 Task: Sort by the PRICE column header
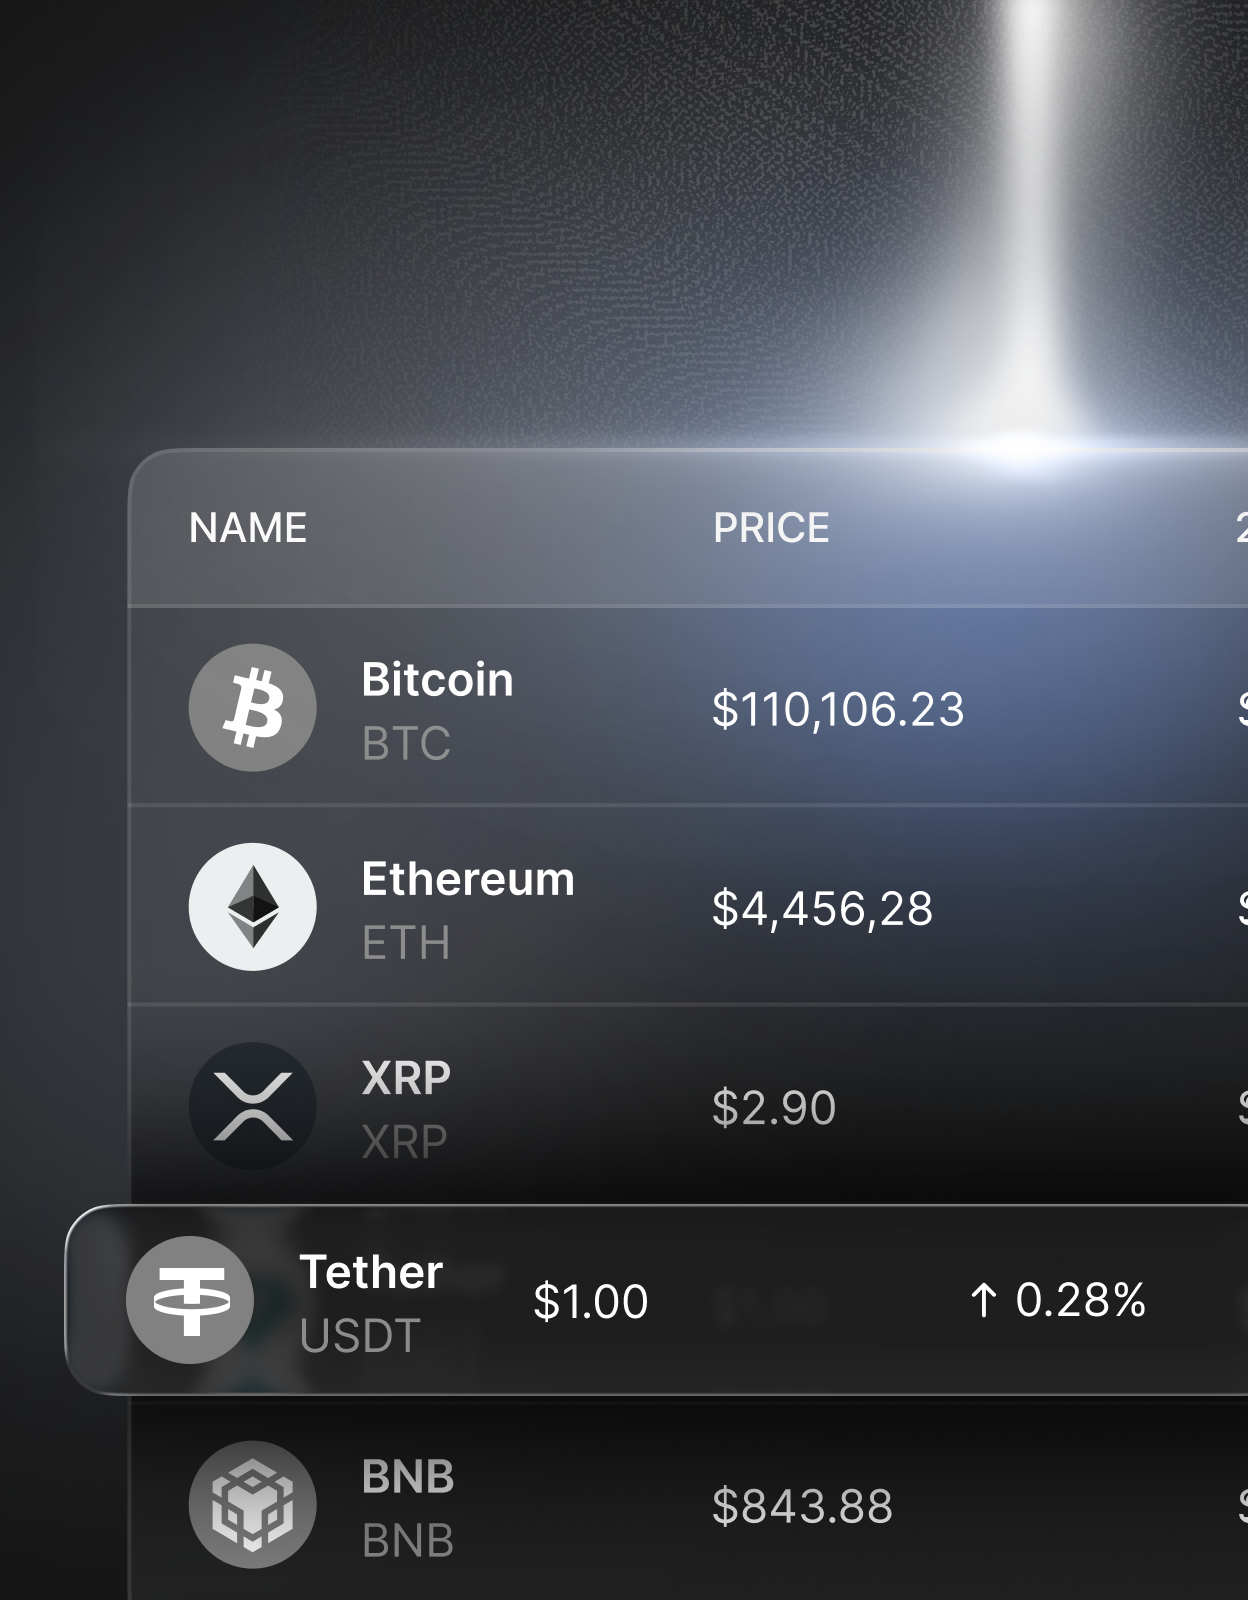[x=771, y=528]
